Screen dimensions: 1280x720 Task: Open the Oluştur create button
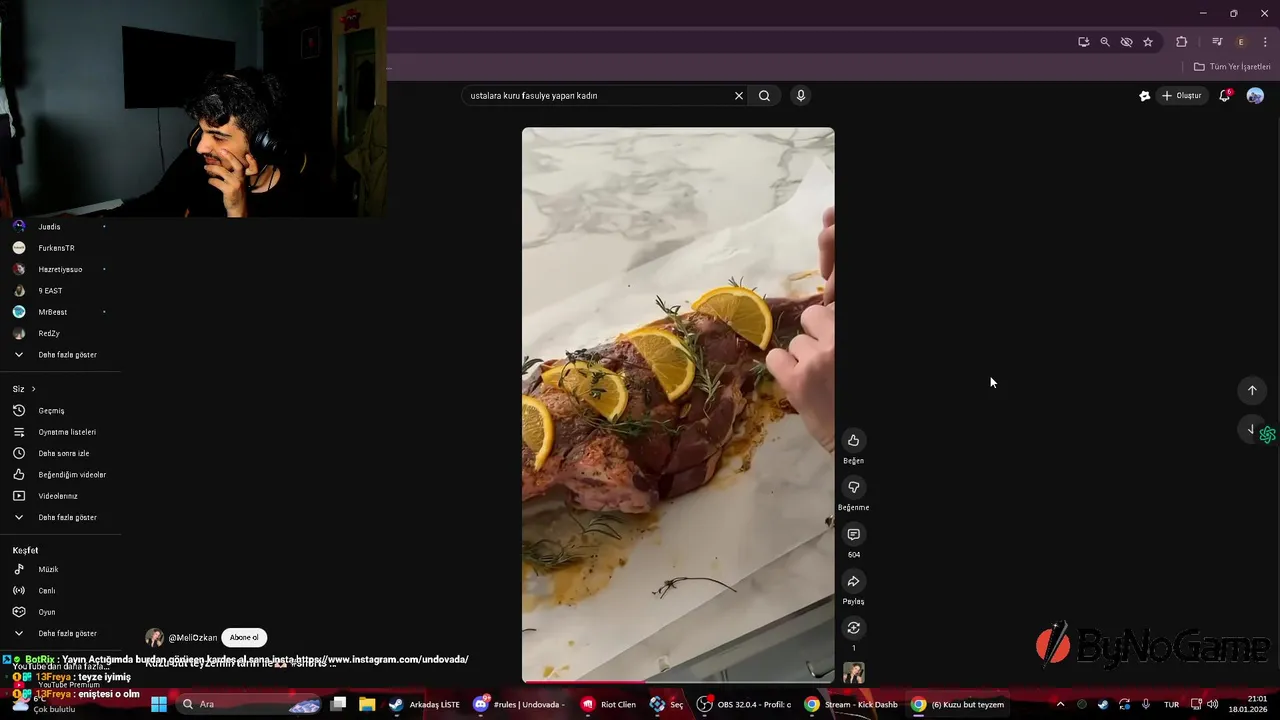pos(1181,96)
